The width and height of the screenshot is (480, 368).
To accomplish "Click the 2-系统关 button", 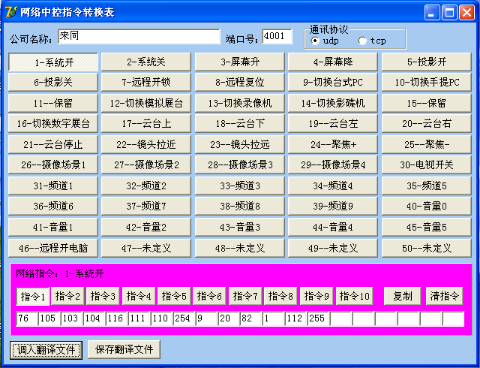I will [x=146, y=62].
